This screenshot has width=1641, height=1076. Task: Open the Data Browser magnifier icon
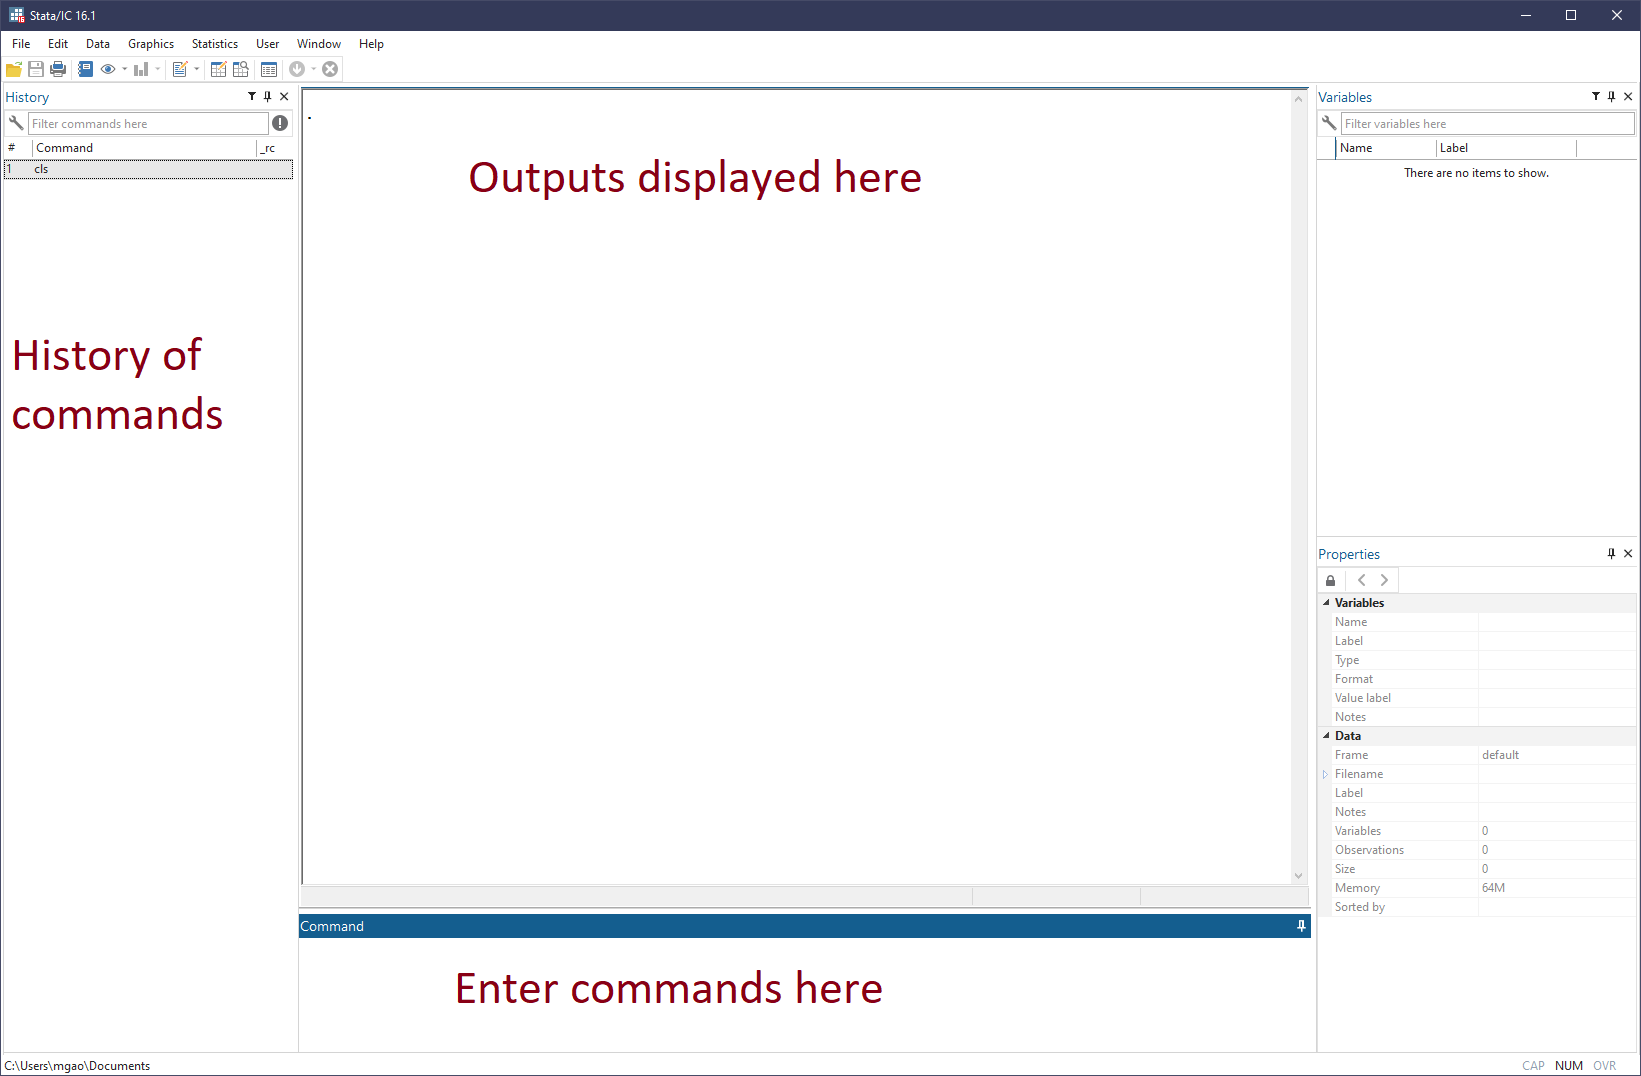point(241,69)
